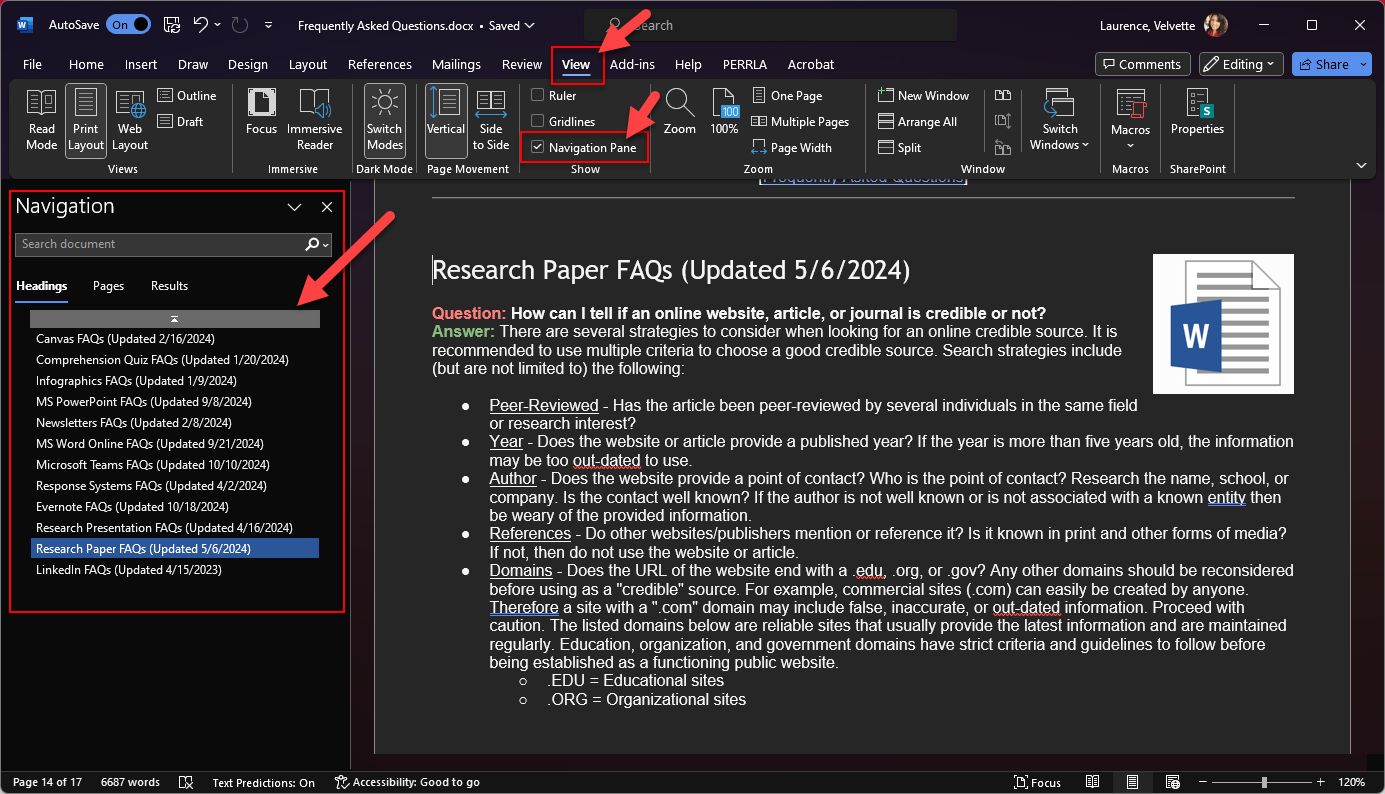
Task: Select Print Layout from status bar
Action: pos(1131,782)
